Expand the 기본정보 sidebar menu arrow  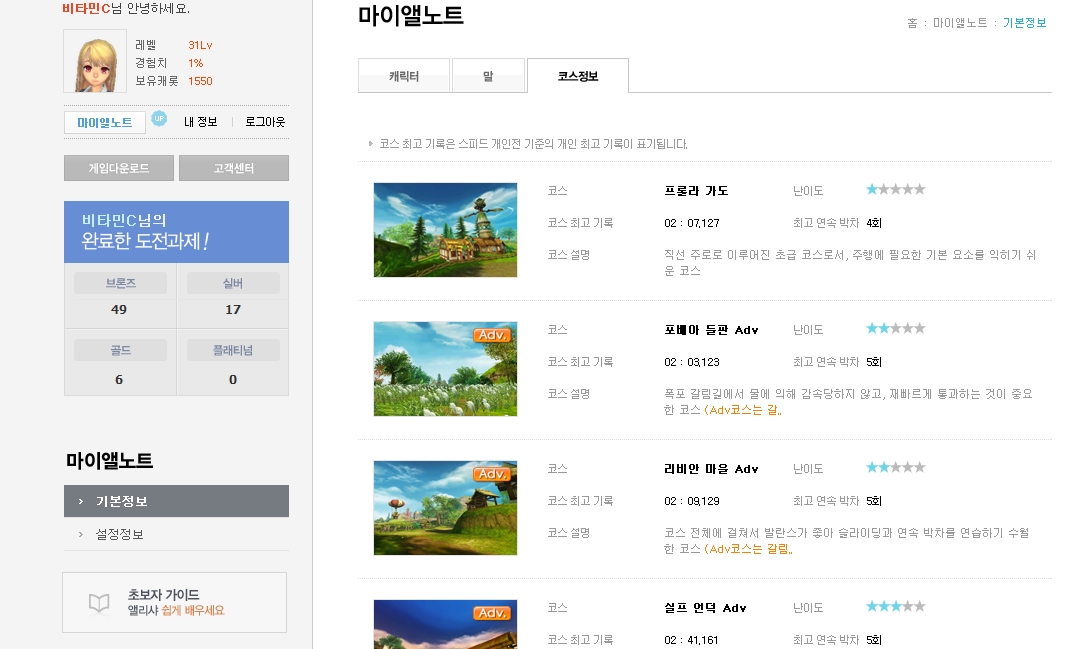coord(81,501)
